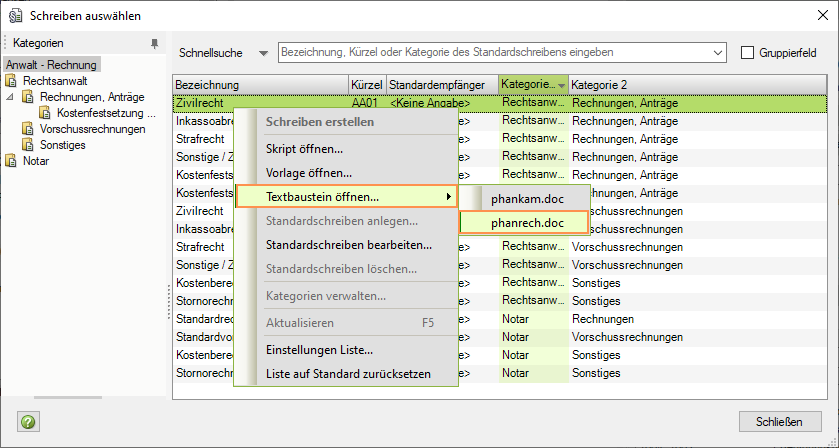
Task: Select Anwalt - Rechnung root tree item
Action: 51,65
